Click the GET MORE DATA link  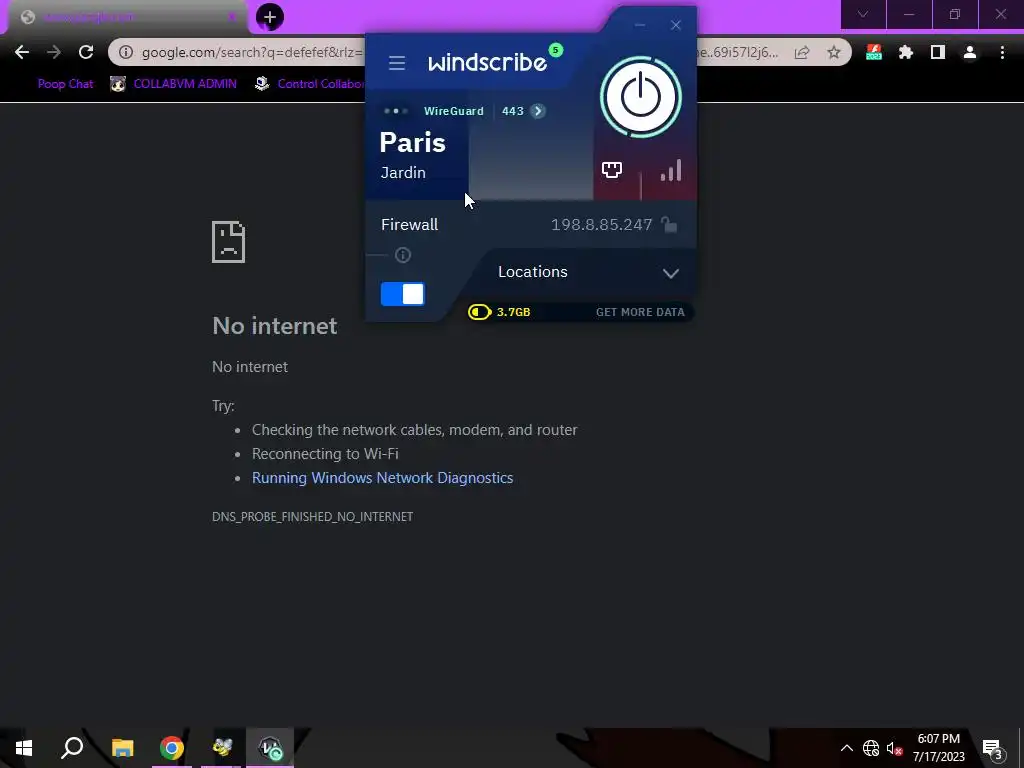tap(640, 312)
